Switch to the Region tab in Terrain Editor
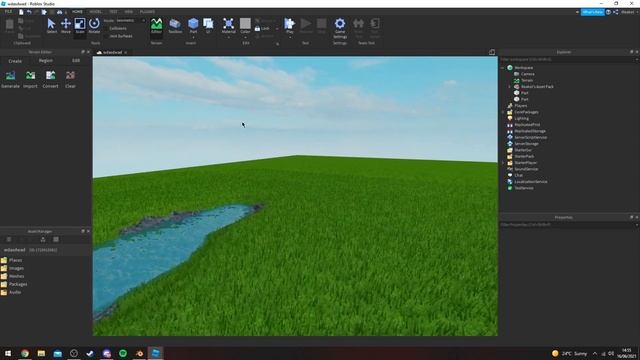 (x=46, y=60)
